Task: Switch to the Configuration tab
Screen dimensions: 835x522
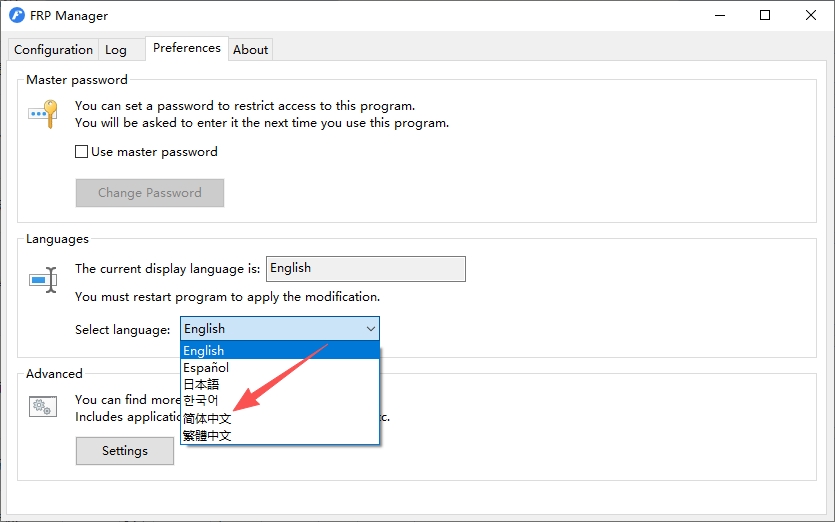Action: click(x=53, y=50)
